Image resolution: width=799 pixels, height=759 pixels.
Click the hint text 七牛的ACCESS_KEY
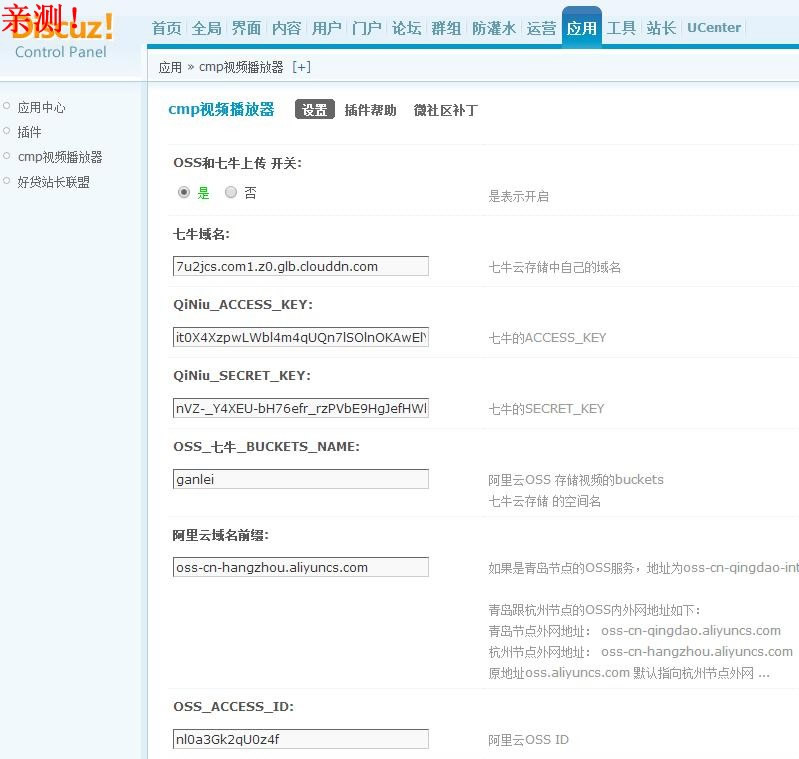(x=547, y=338)
